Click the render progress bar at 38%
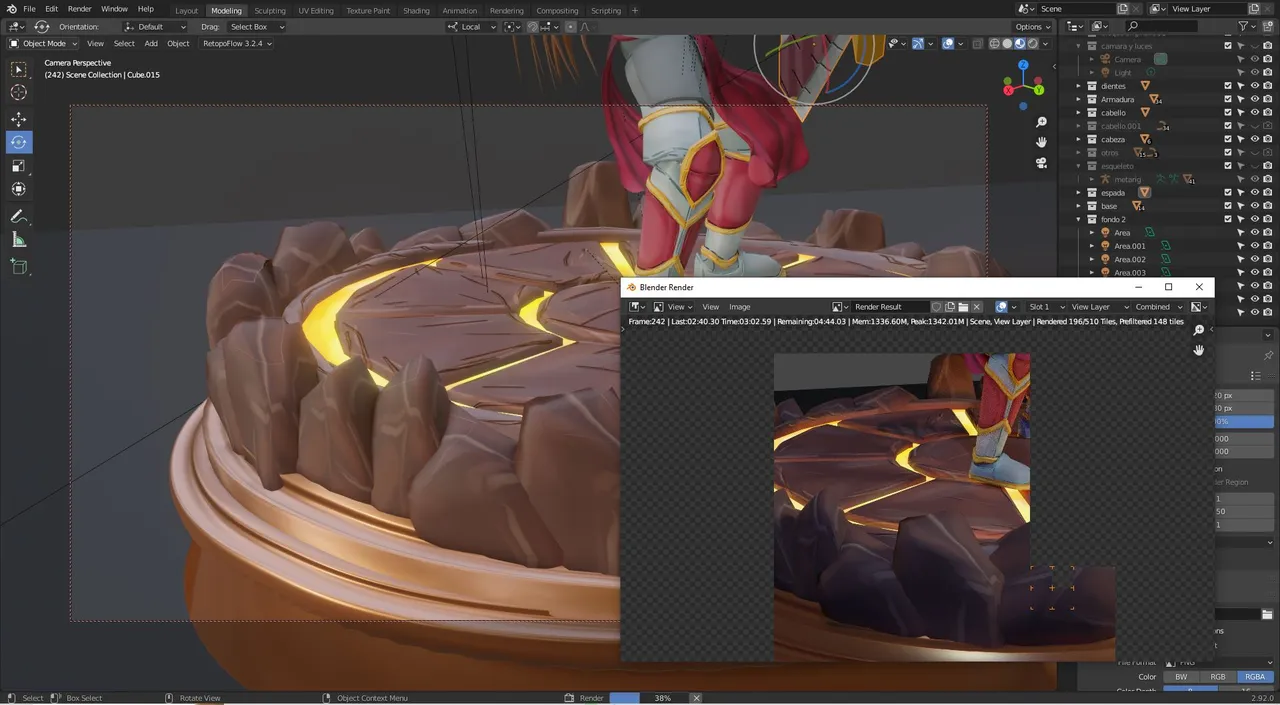The image size is (1280, 705). pos(648,698)
